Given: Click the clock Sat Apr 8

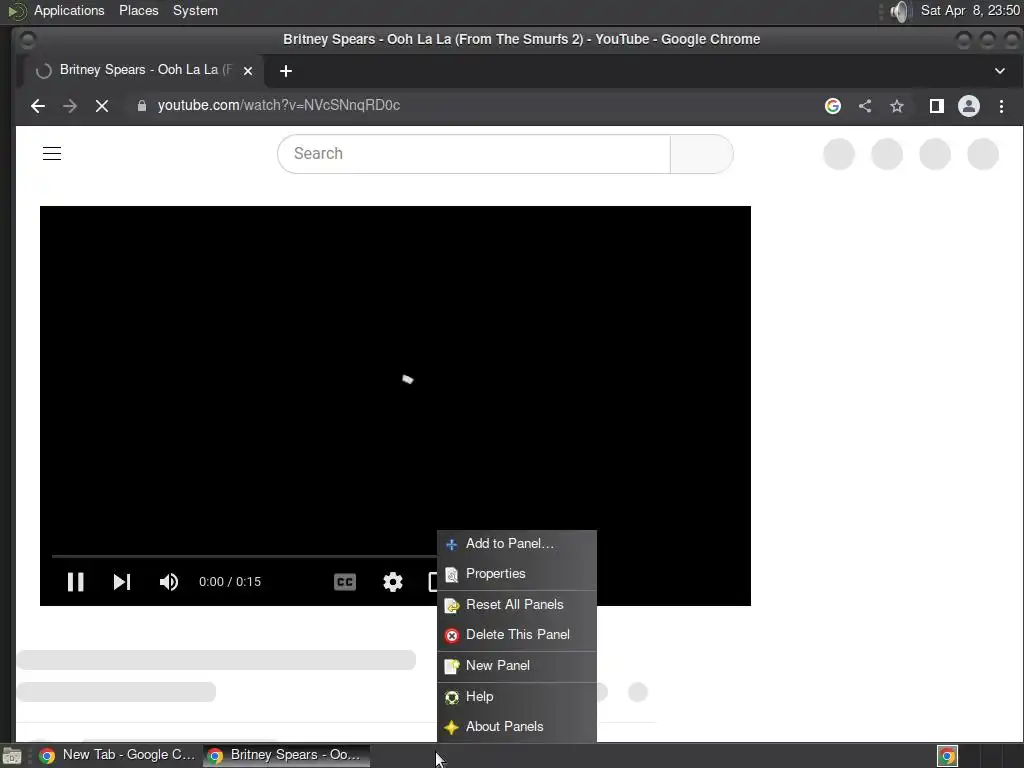Looking at the screenshot, I should click(970, 10).
